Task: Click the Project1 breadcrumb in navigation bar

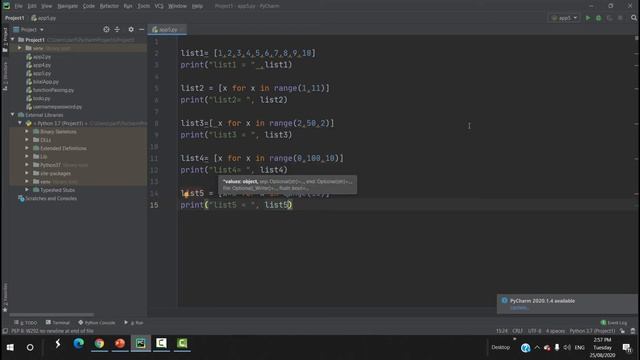Action: 15,18
